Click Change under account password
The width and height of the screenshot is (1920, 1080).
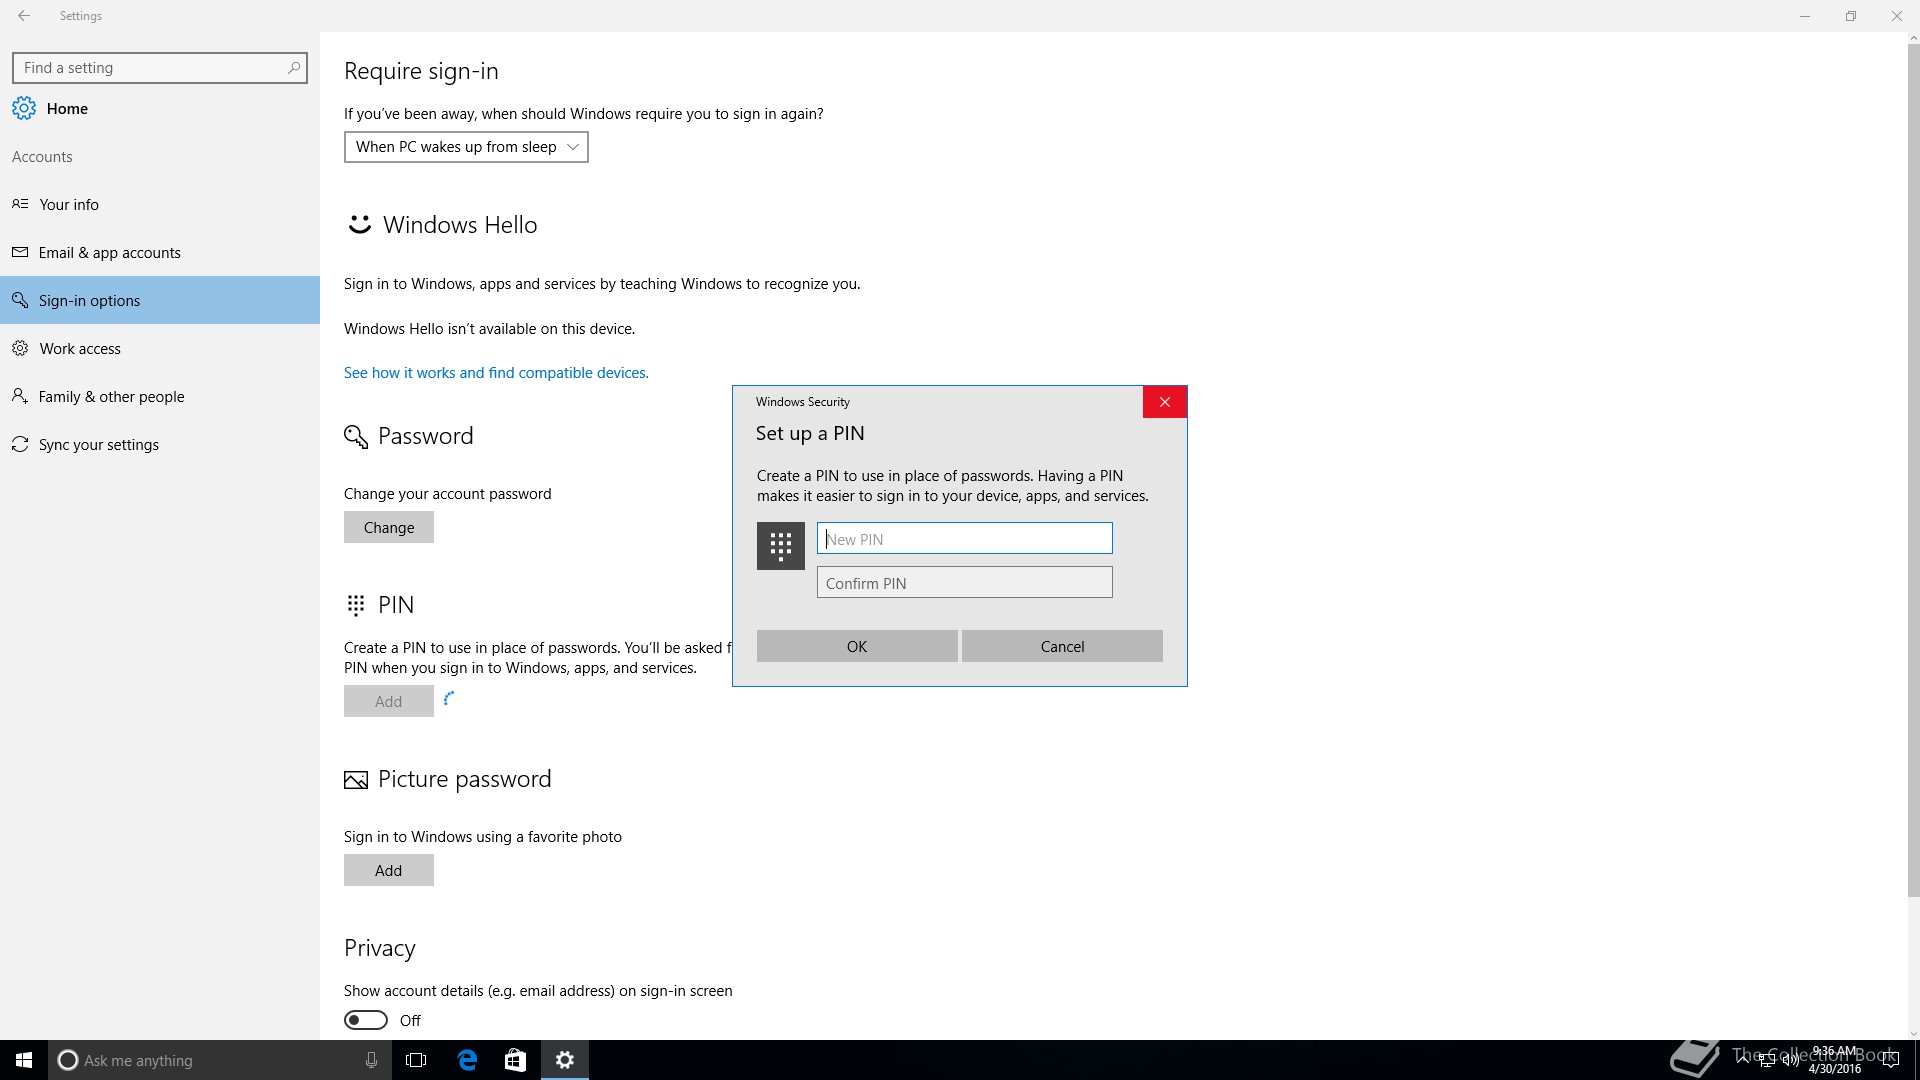pos(389,527)
